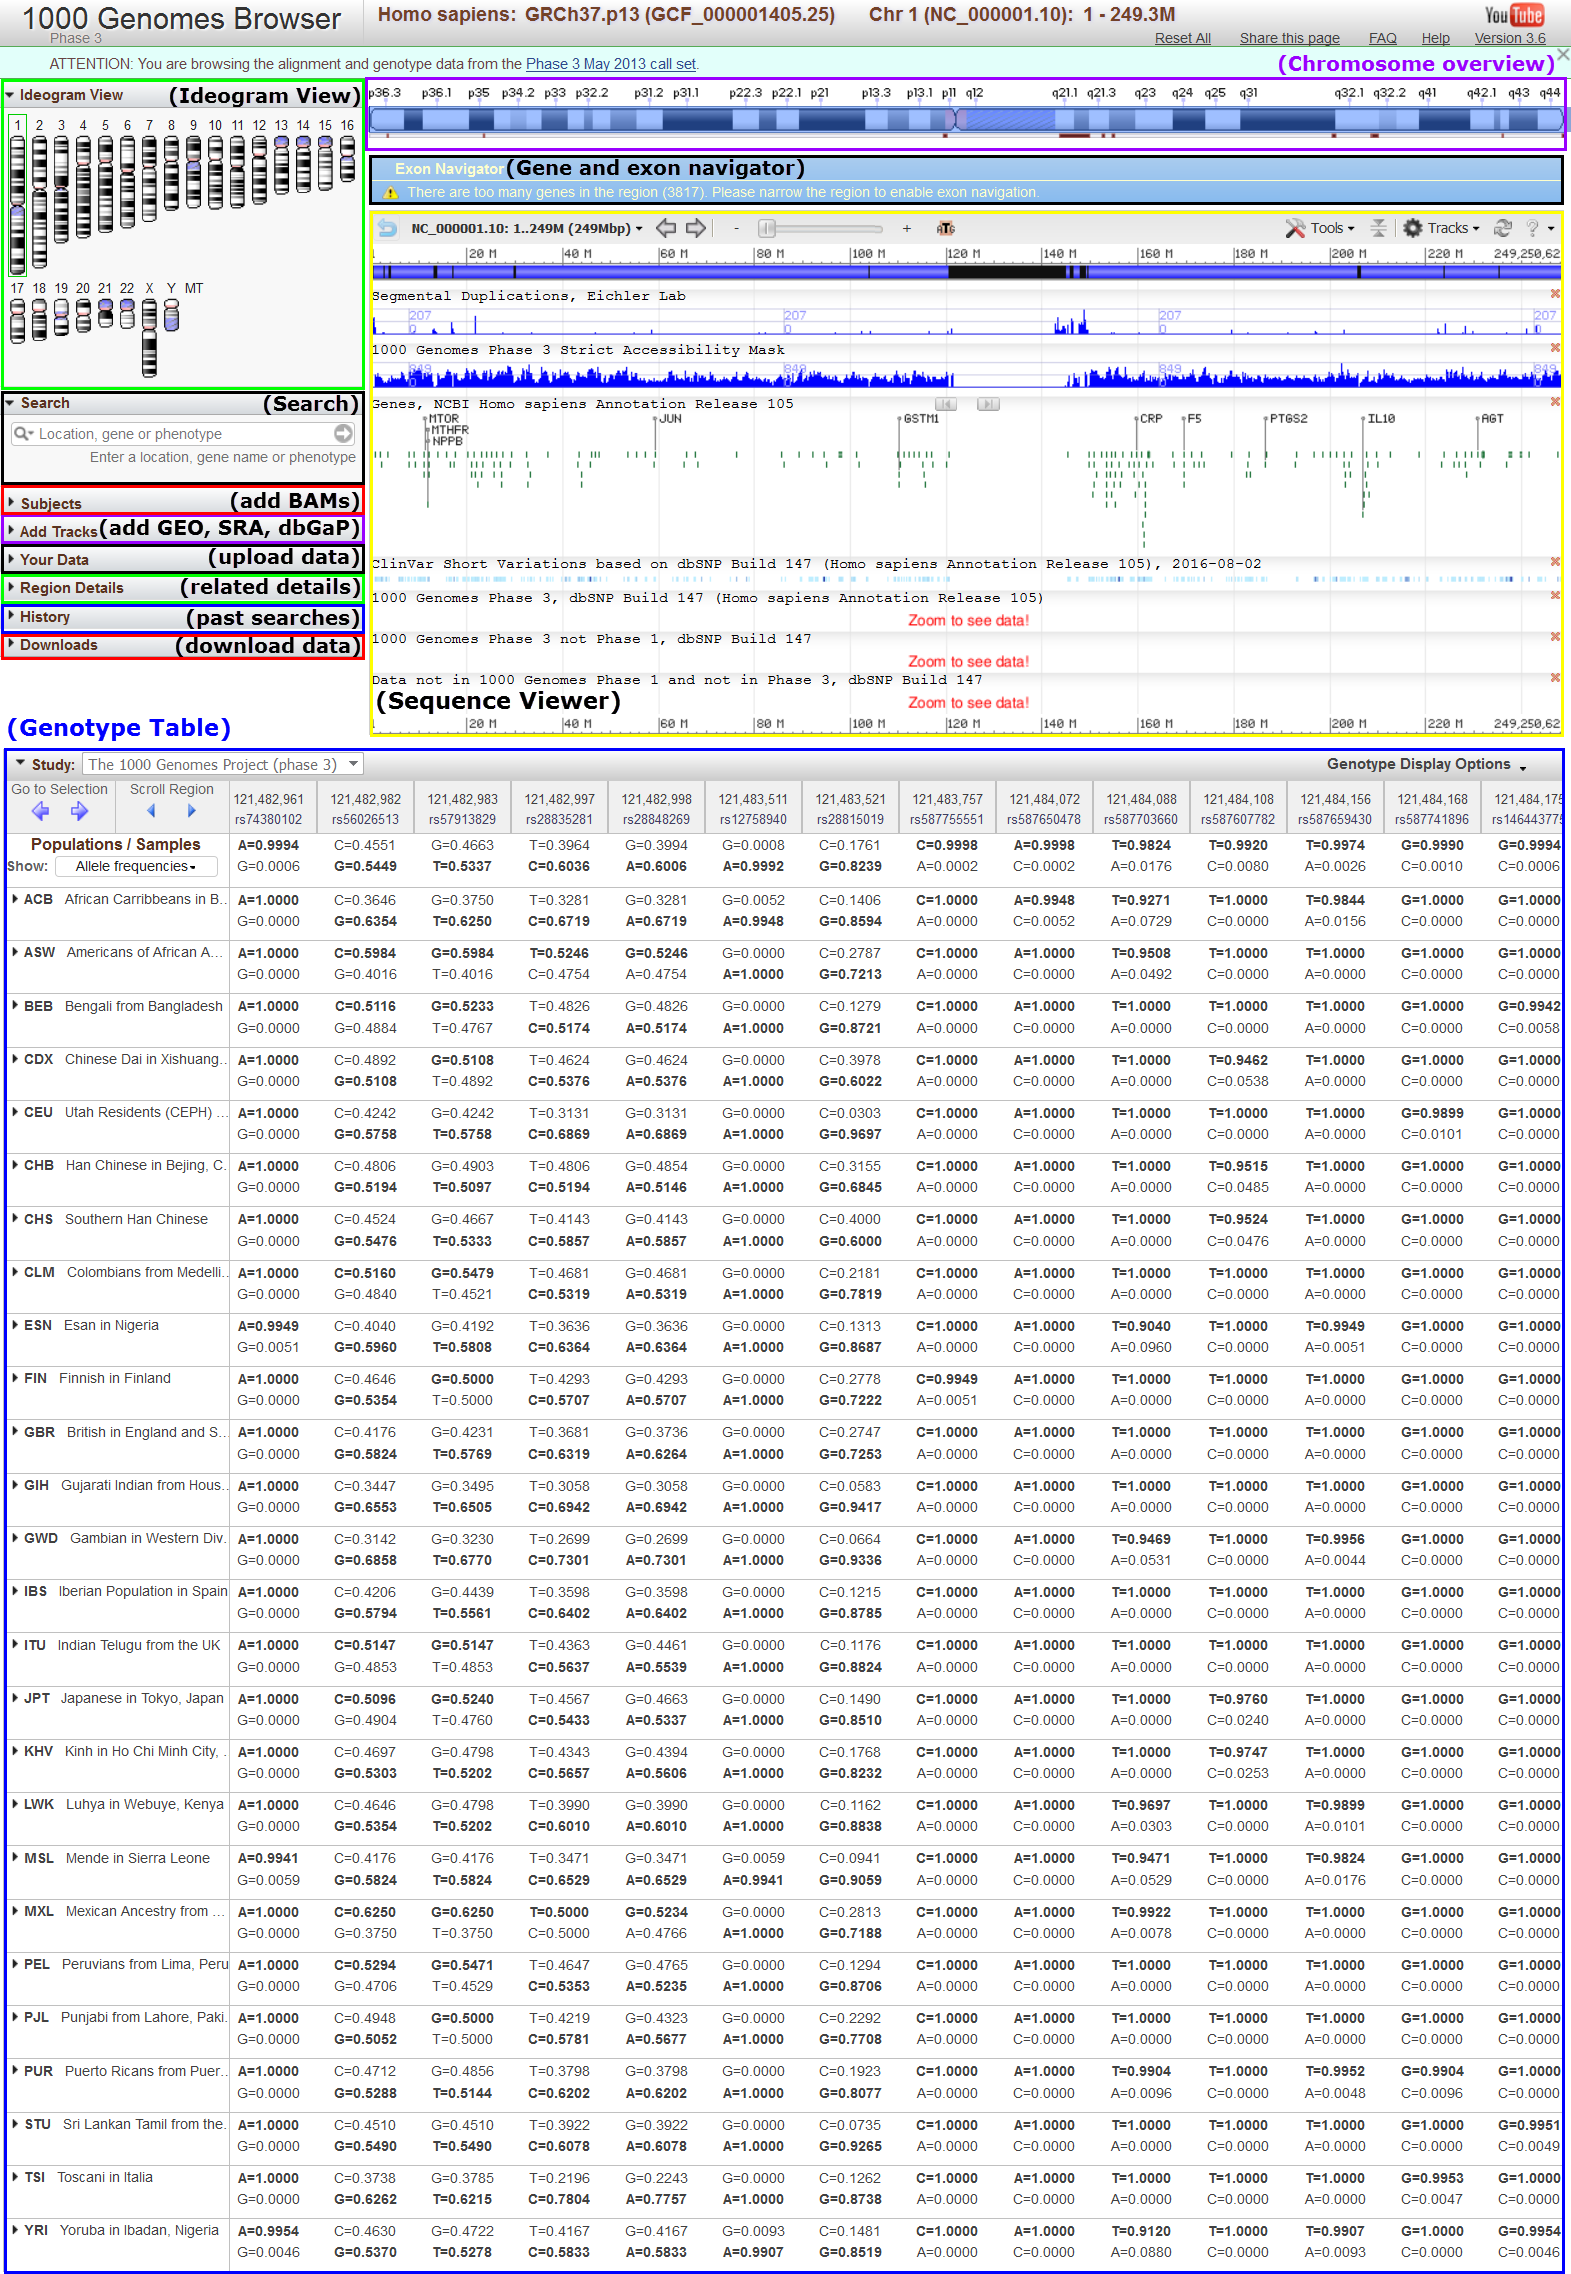Click the Reset All link
The width and height of the screenshot is (1571, 2274).
pos(1182,38)
